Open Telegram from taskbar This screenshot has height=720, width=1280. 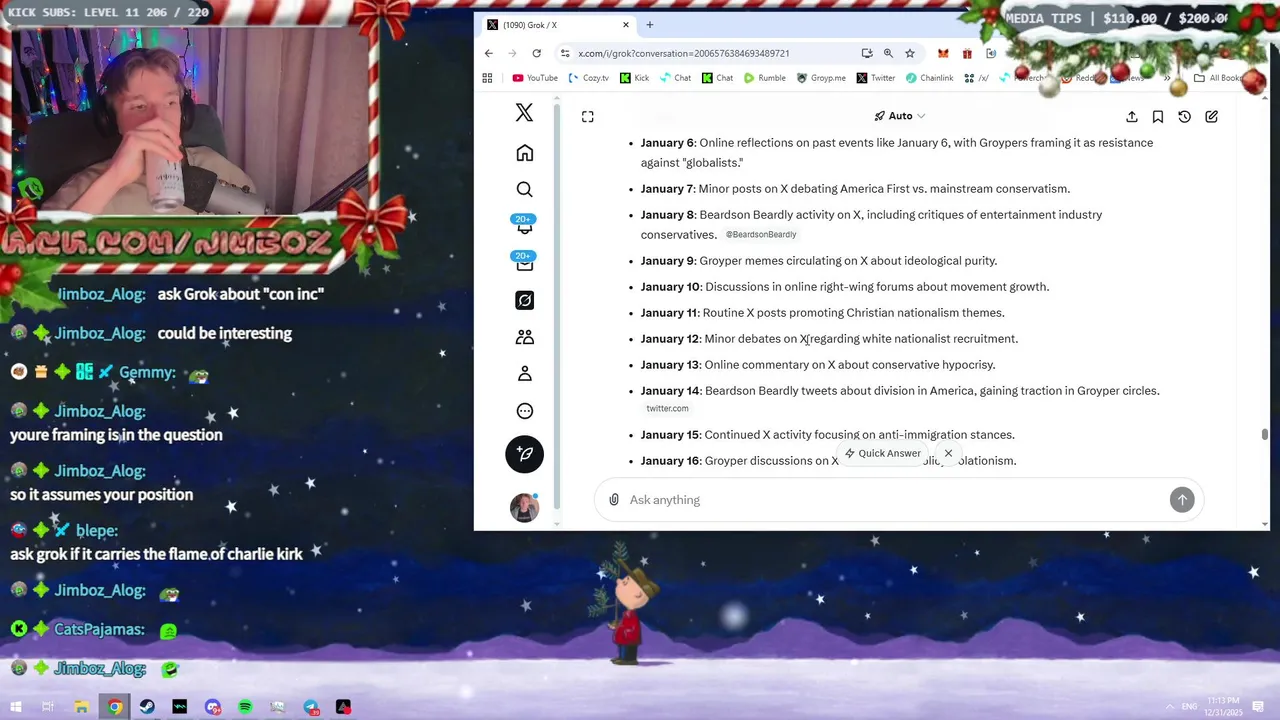point(311,707)
